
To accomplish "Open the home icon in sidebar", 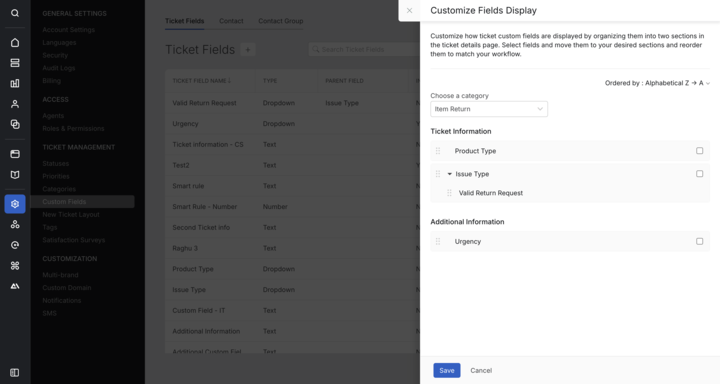I will point(15,43).
